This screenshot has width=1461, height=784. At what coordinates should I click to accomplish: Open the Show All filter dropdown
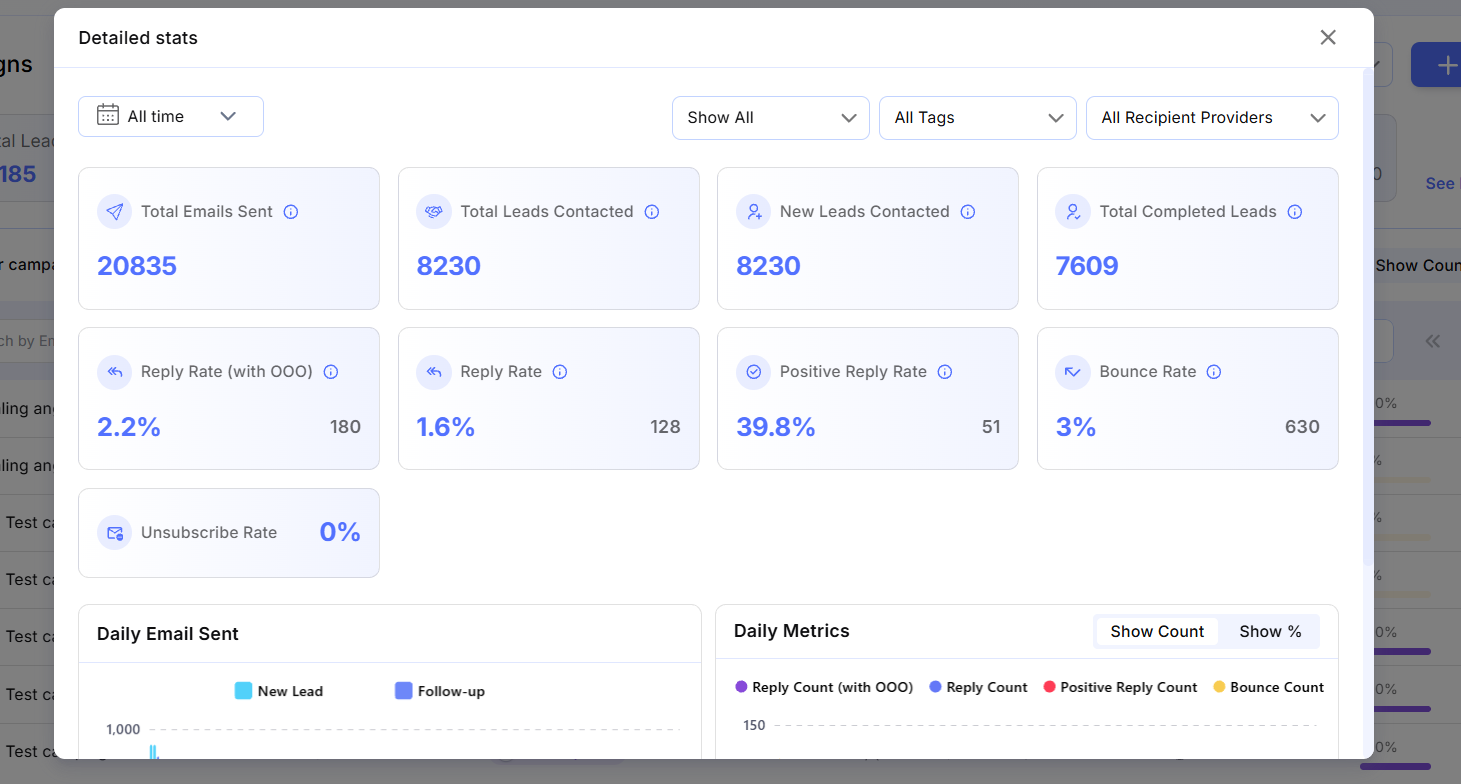click(771, 117)
